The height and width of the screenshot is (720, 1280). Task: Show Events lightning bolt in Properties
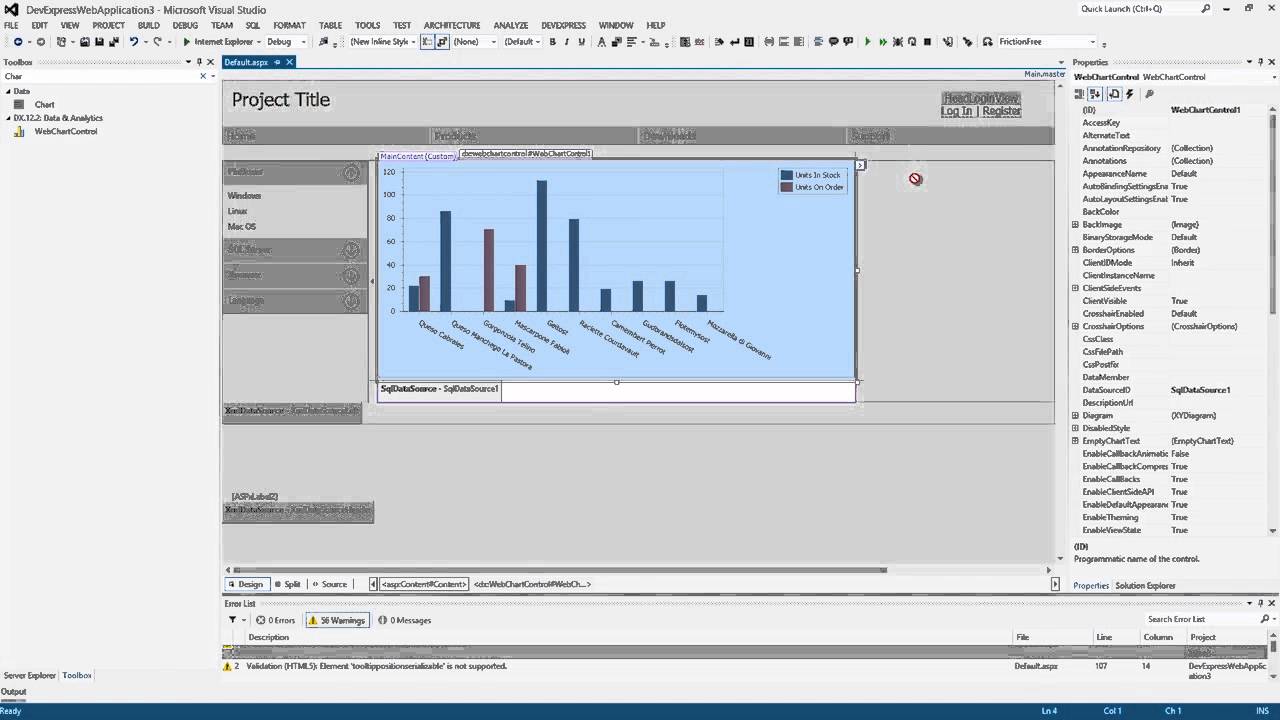pos(1130,94)
